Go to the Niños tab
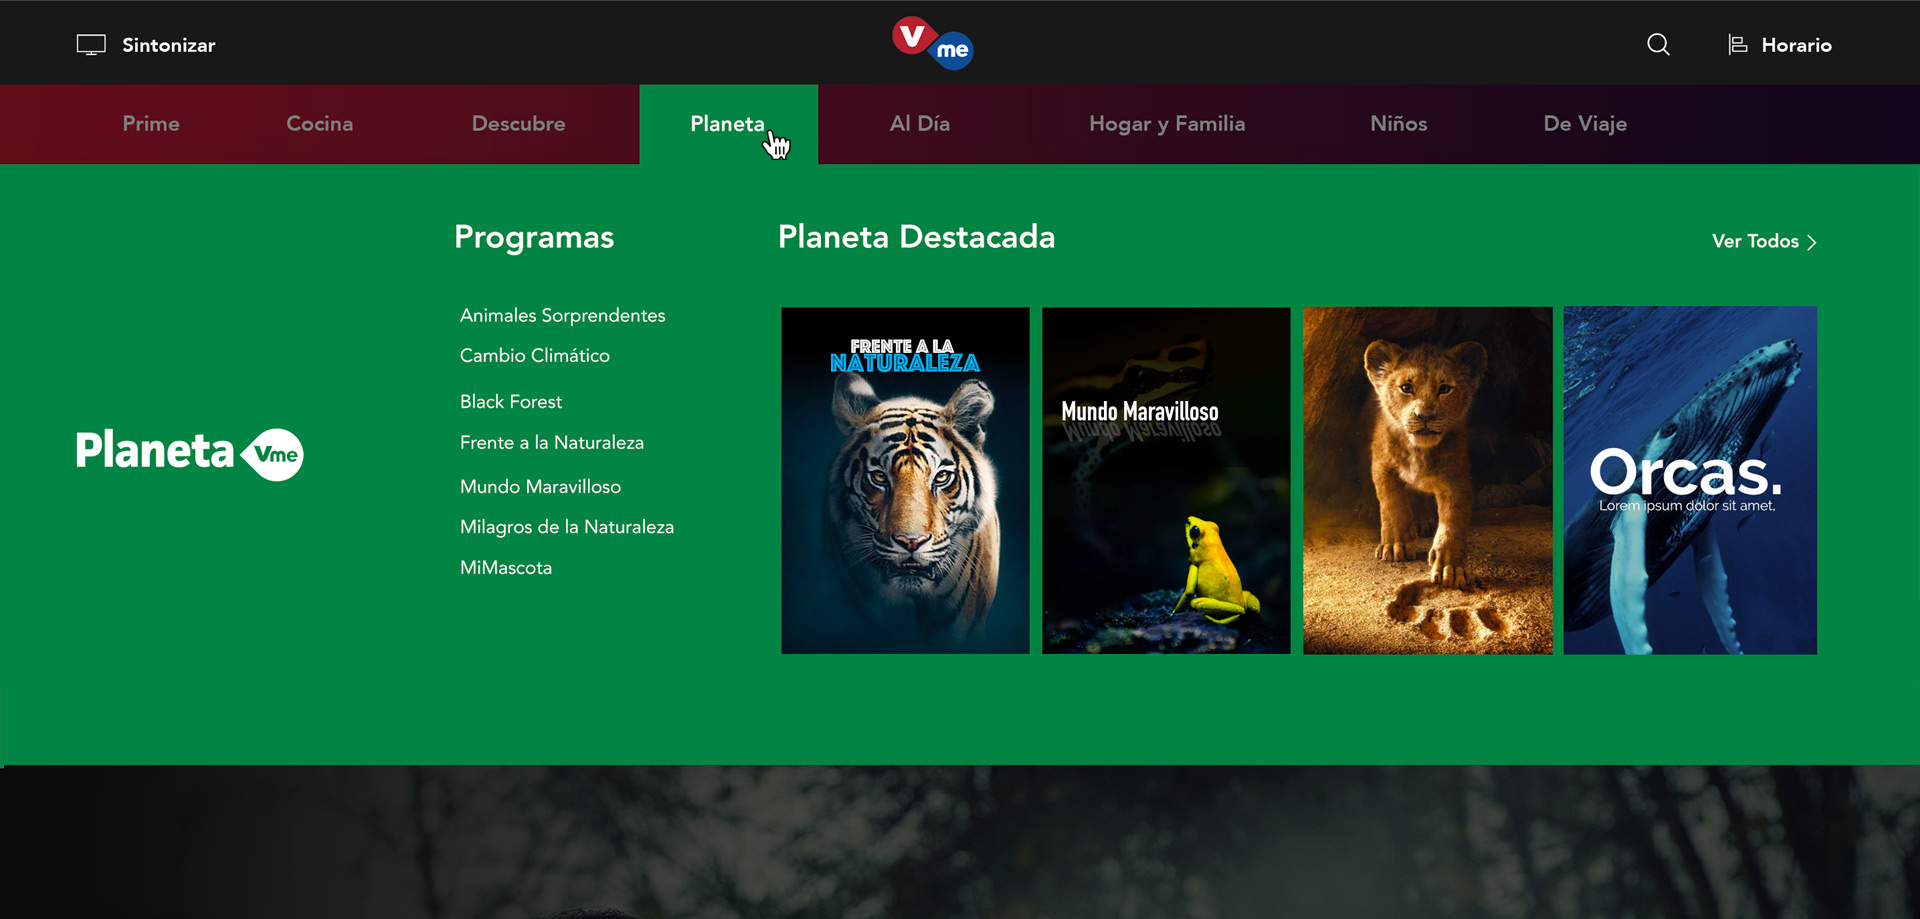Image resolution: width=1920 pixels, height=919 pixels. 1399,124
